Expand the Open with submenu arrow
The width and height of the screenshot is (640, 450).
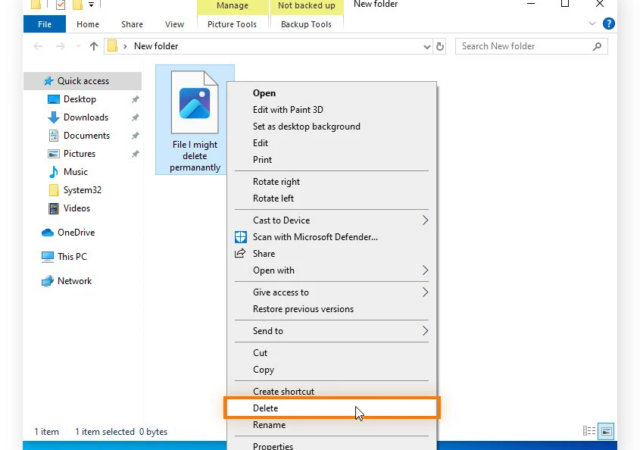[x=425, y=270]
